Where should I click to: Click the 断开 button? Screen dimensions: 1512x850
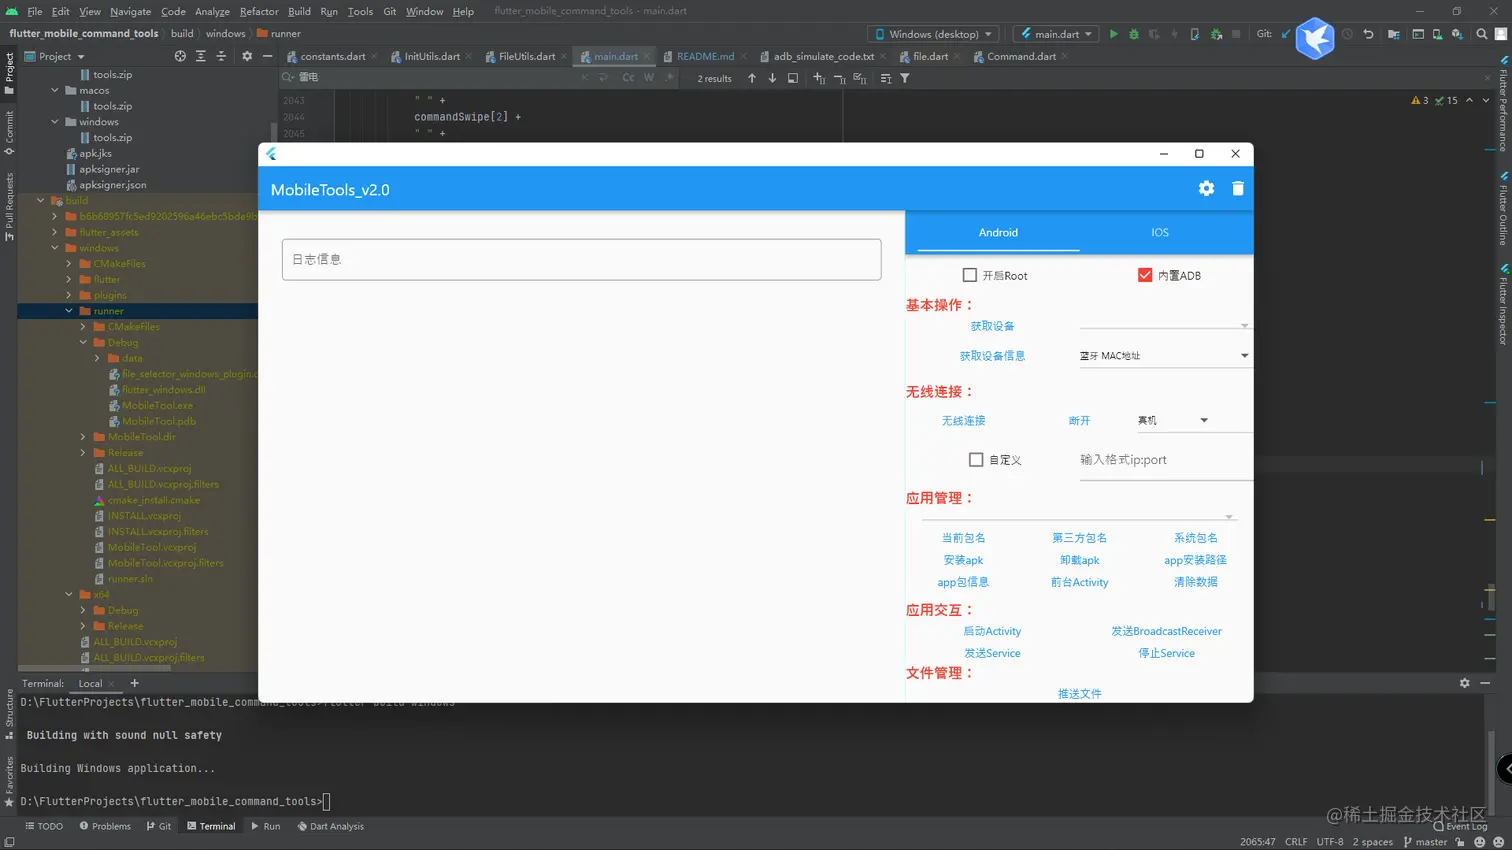tap(1079, 421)
